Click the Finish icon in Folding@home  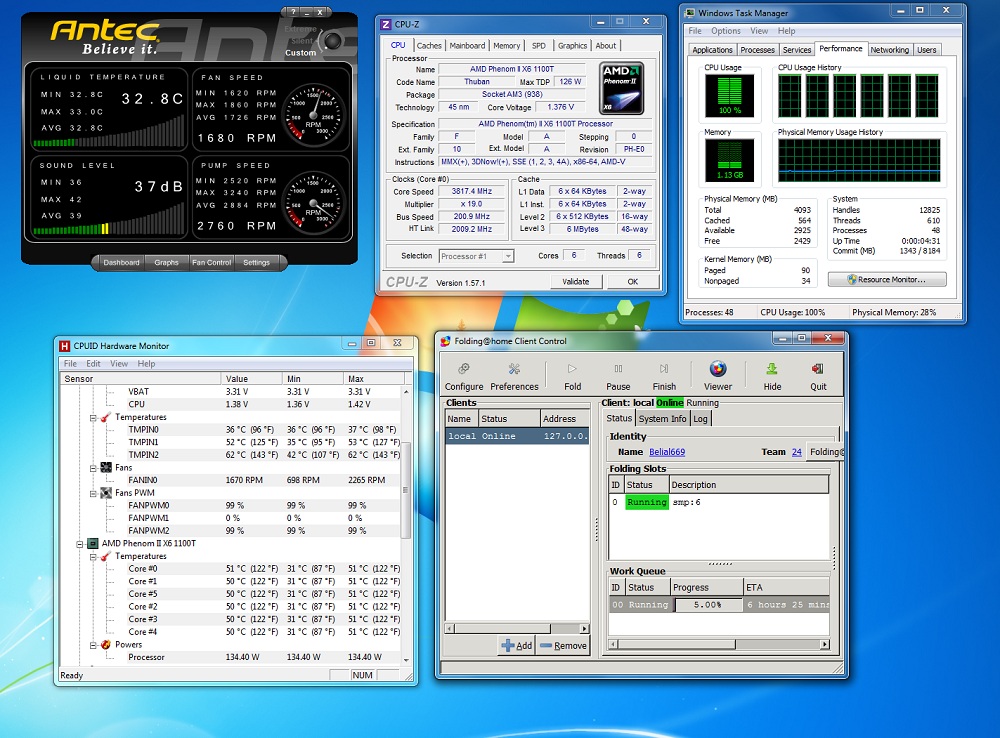coord(664,369)
